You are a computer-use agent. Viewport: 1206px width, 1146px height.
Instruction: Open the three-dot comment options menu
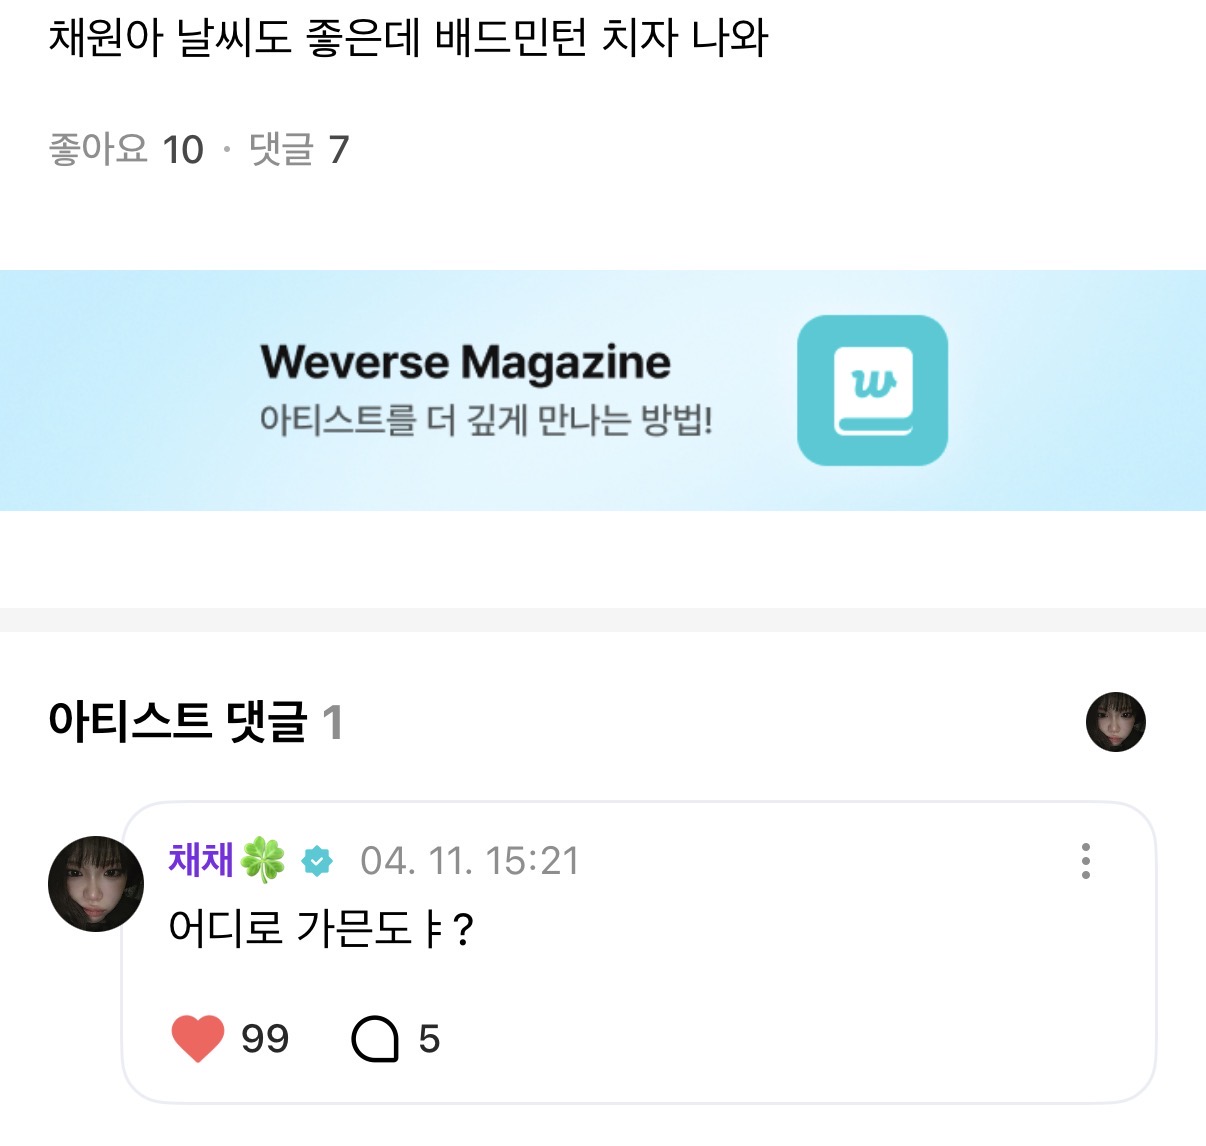(x=1086, y=861)
